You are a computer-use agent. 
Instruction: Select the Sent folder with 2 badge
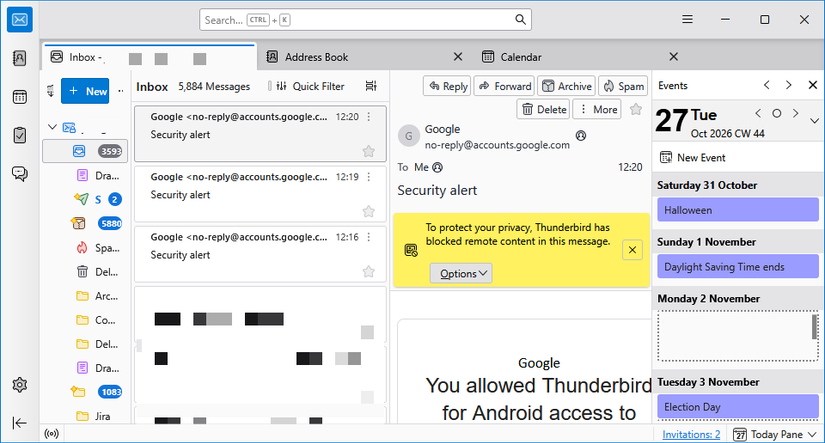coord(85,199)
